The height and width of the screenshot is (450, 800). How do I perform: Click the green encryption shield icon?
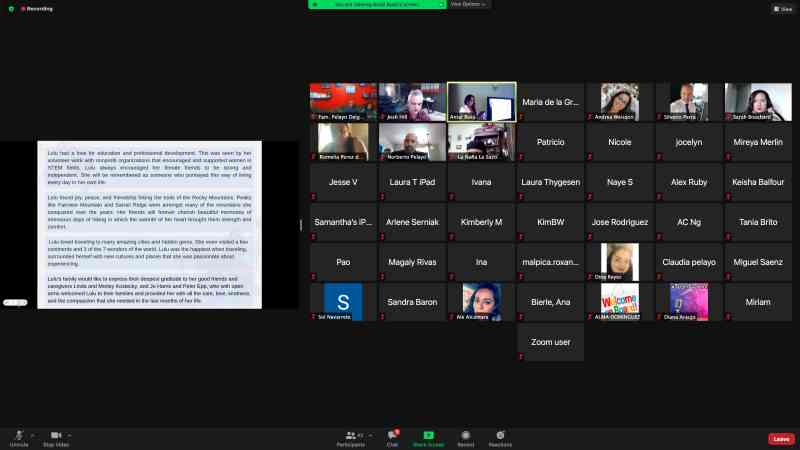coord(11,8)
